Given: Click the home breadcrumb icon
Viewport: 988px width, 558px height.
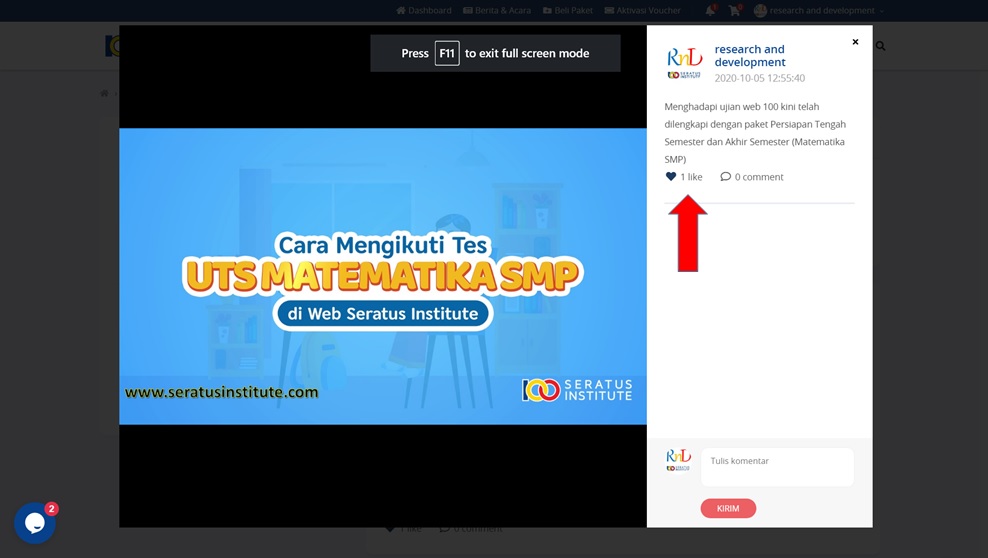Looking at the screenshot, I should [104, 93].
